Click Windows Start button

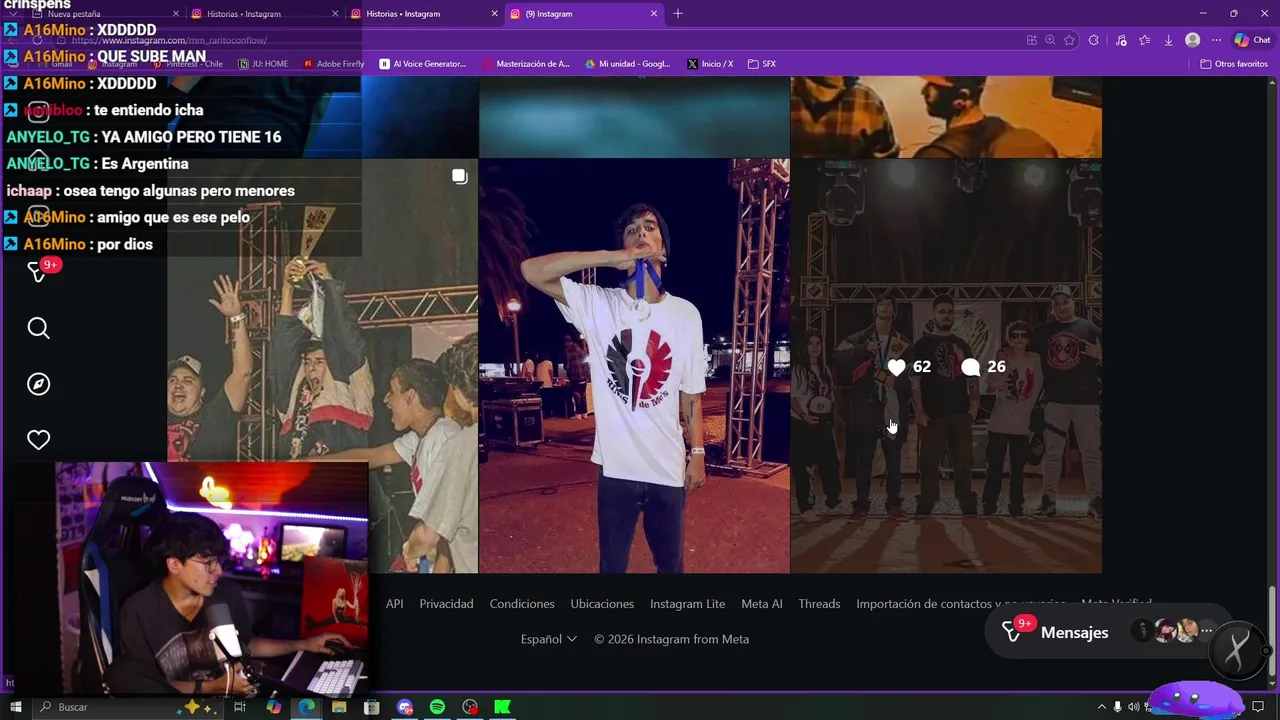pyautogui.click(x=15, y=707)
